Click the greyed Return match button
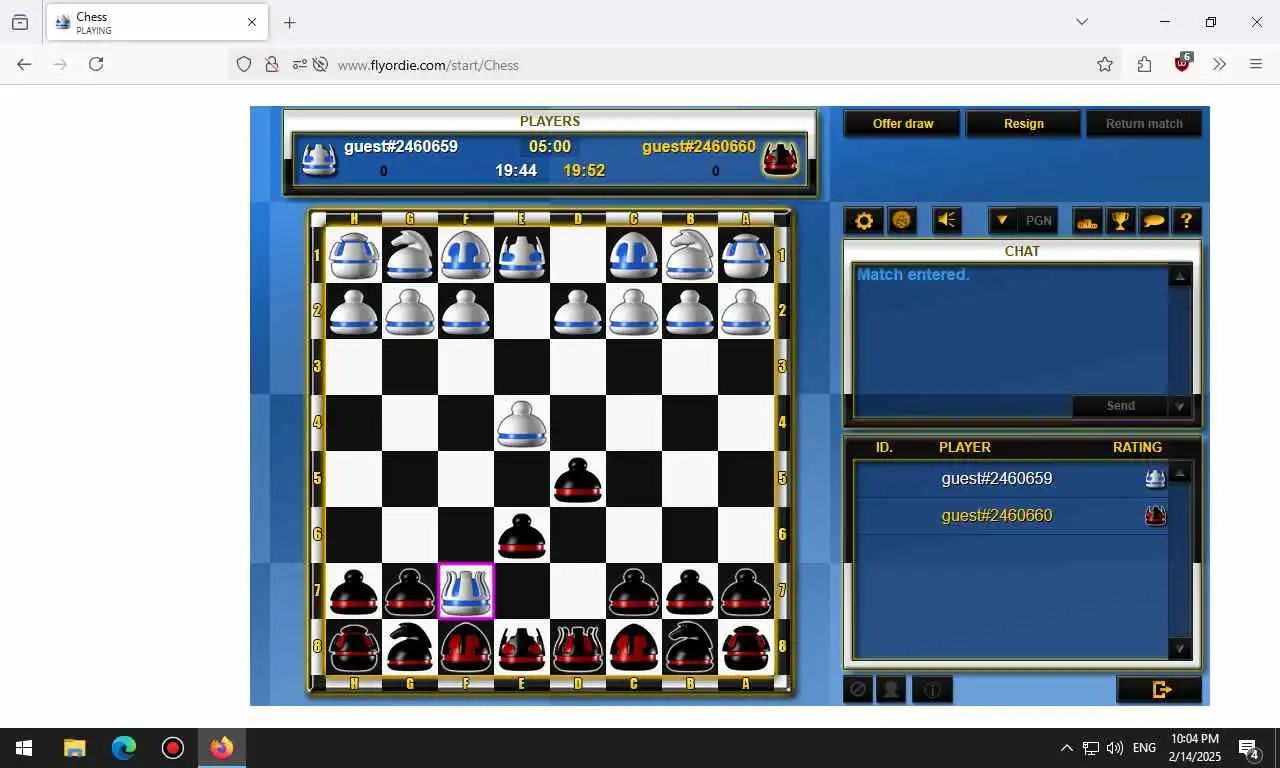Image resolution: width=1280 pixels, height=768 pixels. coord(1144,124)
